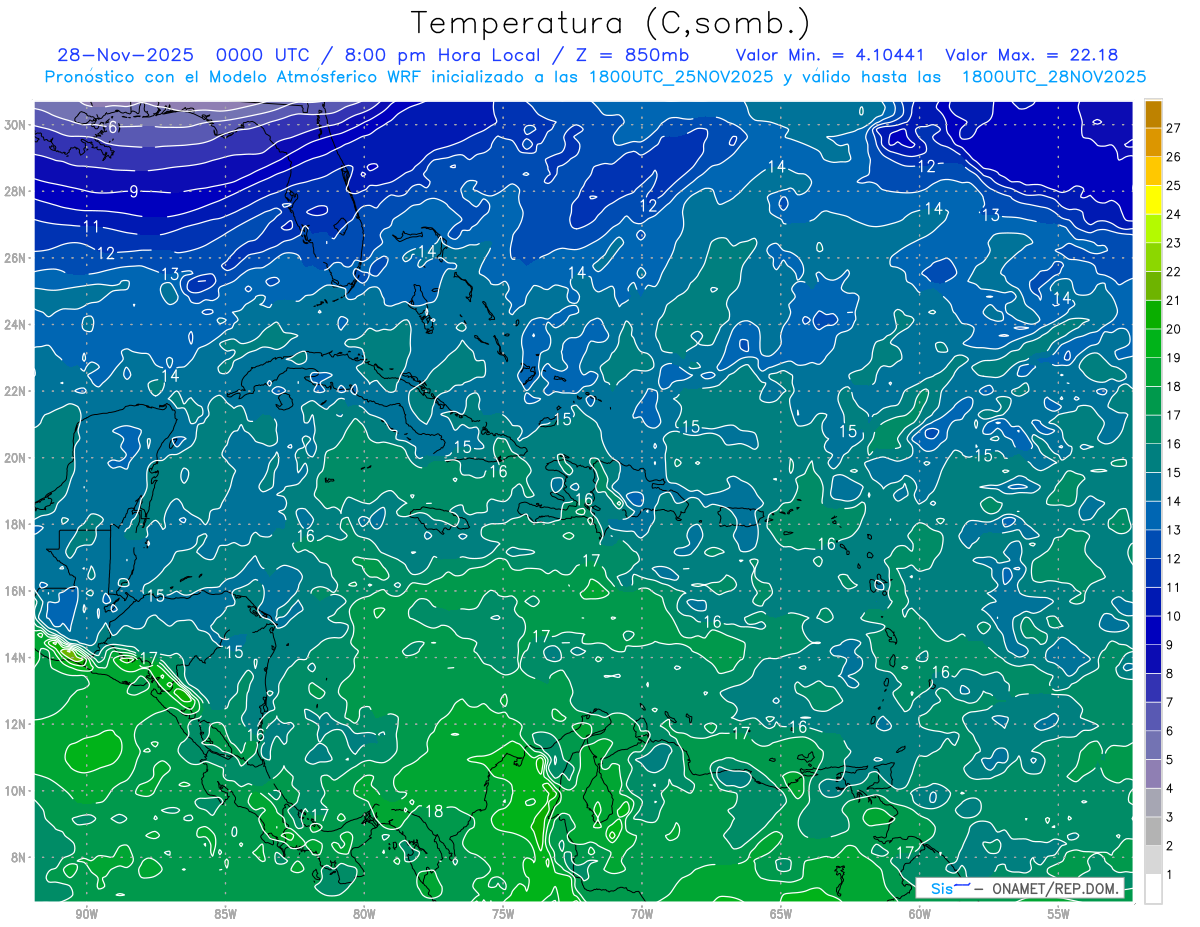Image resolution: width=1200 pixels, height=927 pixels.
Task: Click the "30N" latitude label
Action: click(15, 125)
